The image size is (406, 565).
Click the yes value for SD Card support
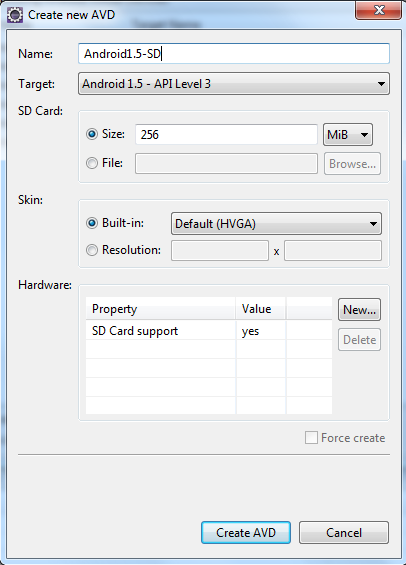(250, 332)
